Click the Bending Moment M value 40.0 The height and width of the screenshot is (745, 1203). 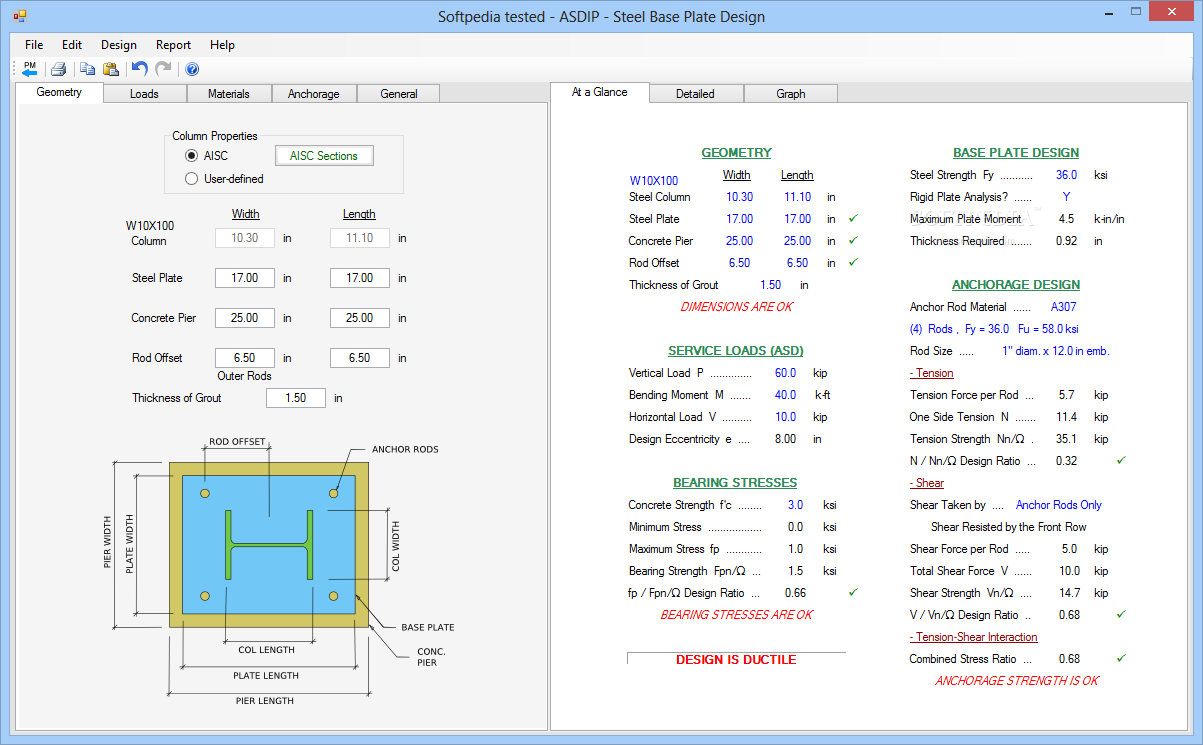786,395
